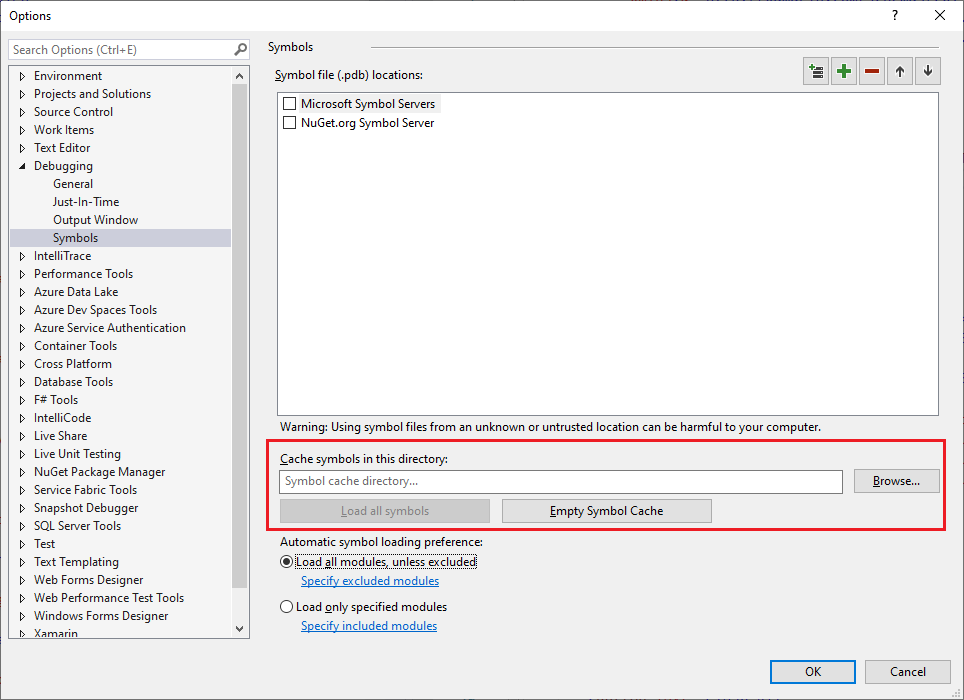Open Output Window settings page
964x700 pixels.
(x=95, y=219)
